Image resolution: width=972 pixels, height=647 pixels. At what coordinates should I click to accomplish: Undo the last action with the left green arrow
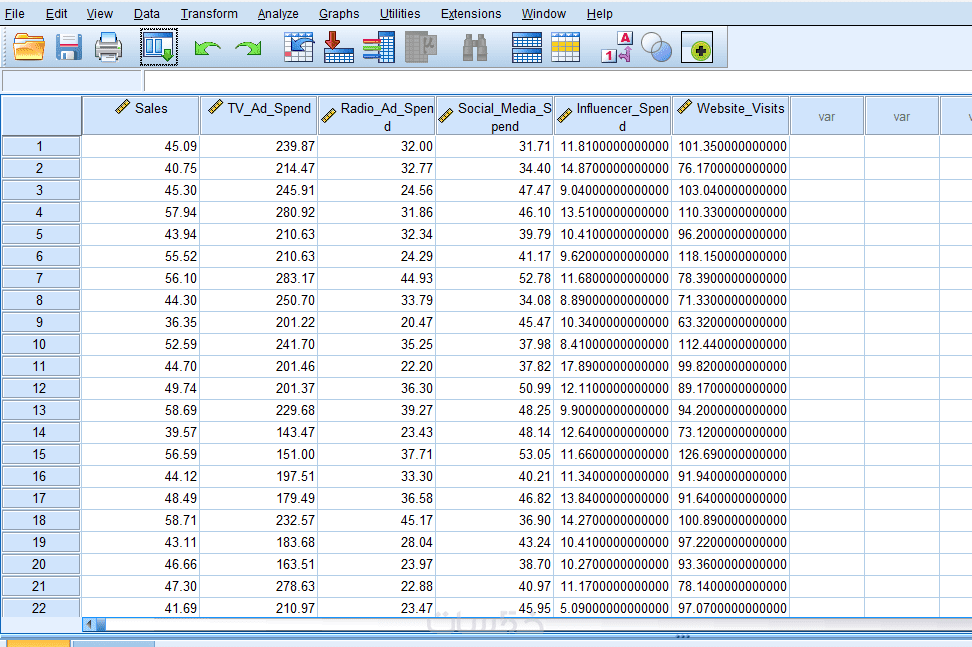[208, 48]
